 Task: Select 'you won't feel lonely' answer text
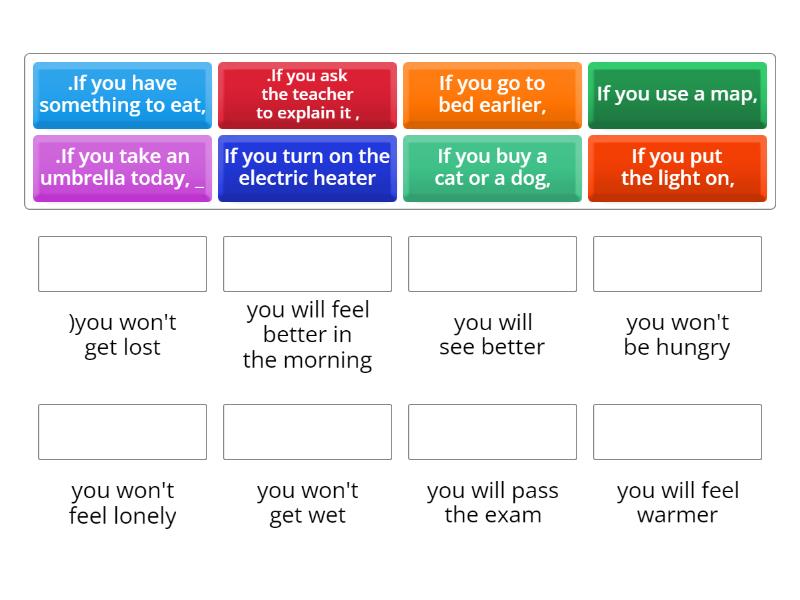pyautogui.click(x=122, y=503)
